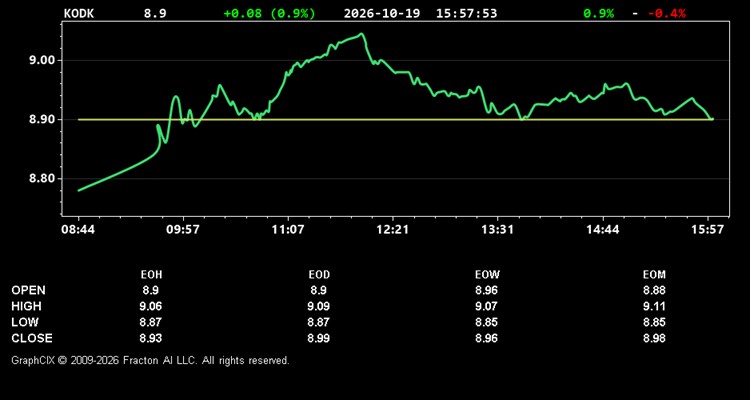Viewport: 750px width, 400px height.
Task: Click the EOH column header
Action: click(x=151, y=275)
